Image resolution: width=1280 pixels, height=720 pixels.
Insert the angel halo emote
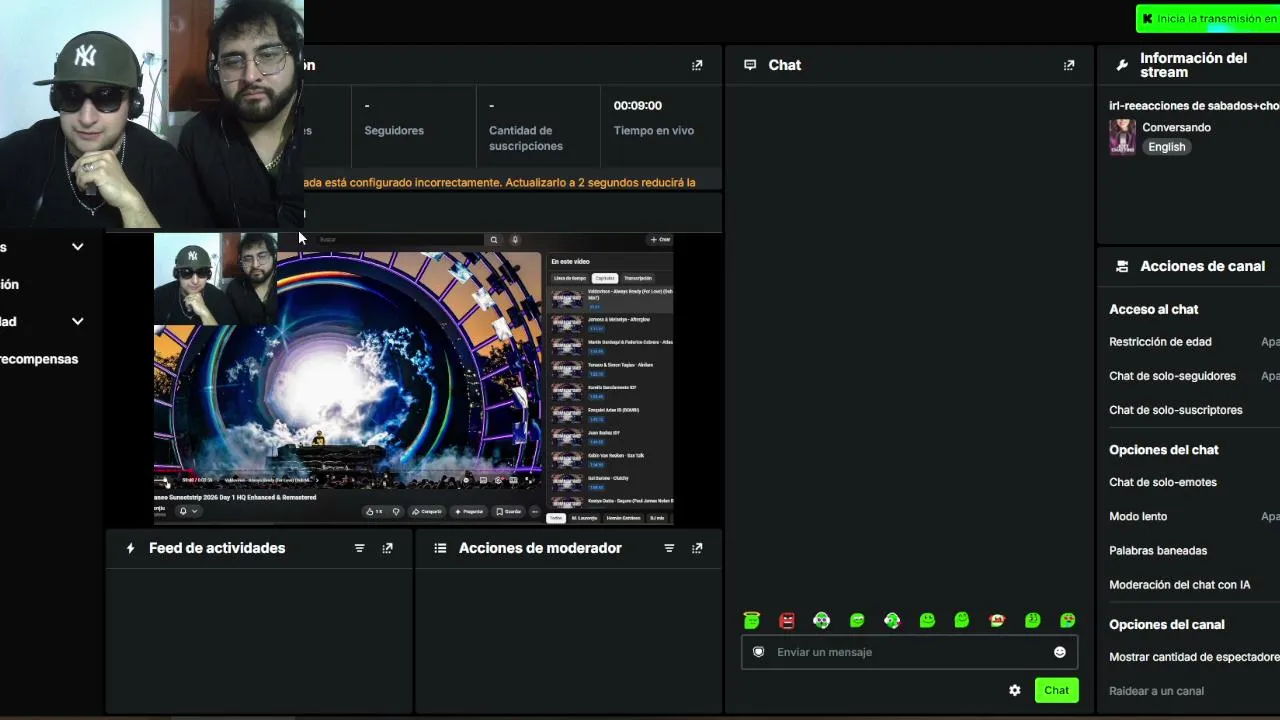coord(752,620)
